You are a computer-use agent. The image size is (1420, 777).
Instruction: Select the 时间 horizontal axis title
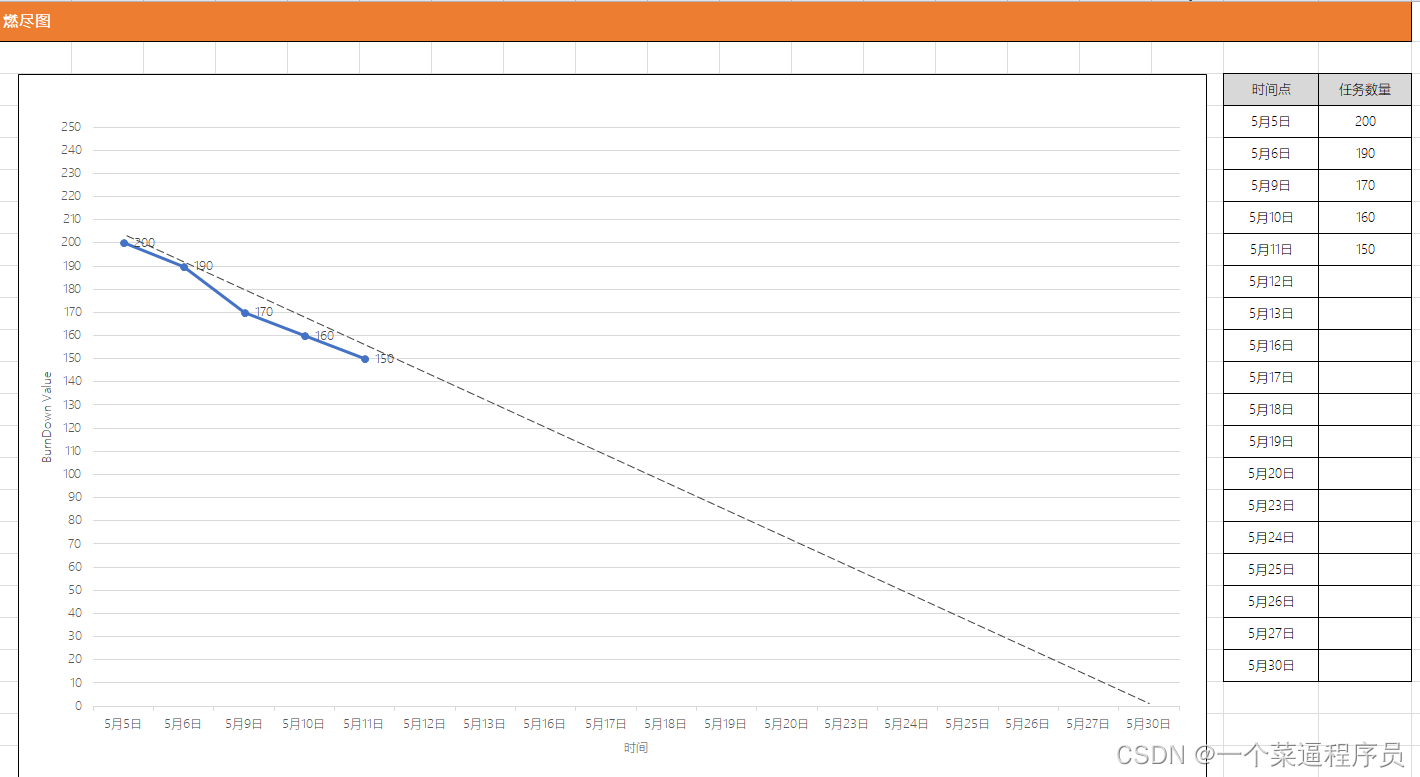[636, 747]
